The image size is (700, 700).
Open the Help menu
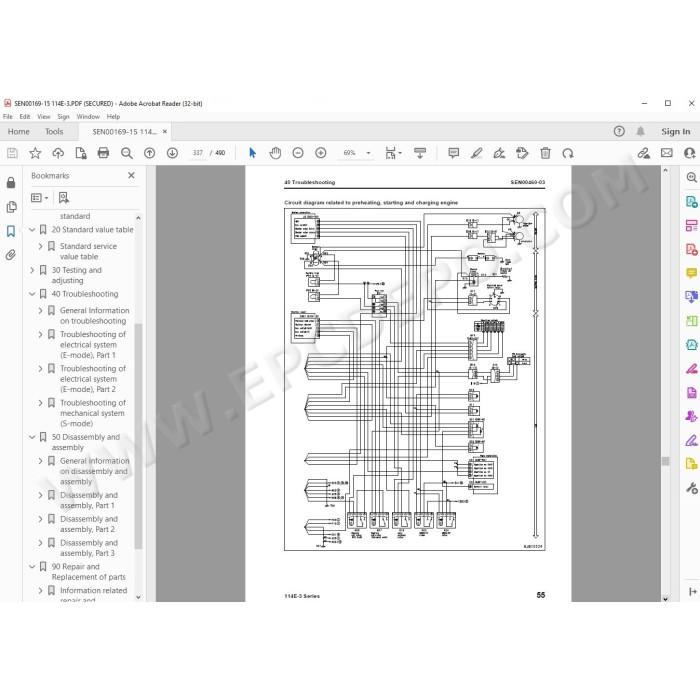click(x=113, y=117)
